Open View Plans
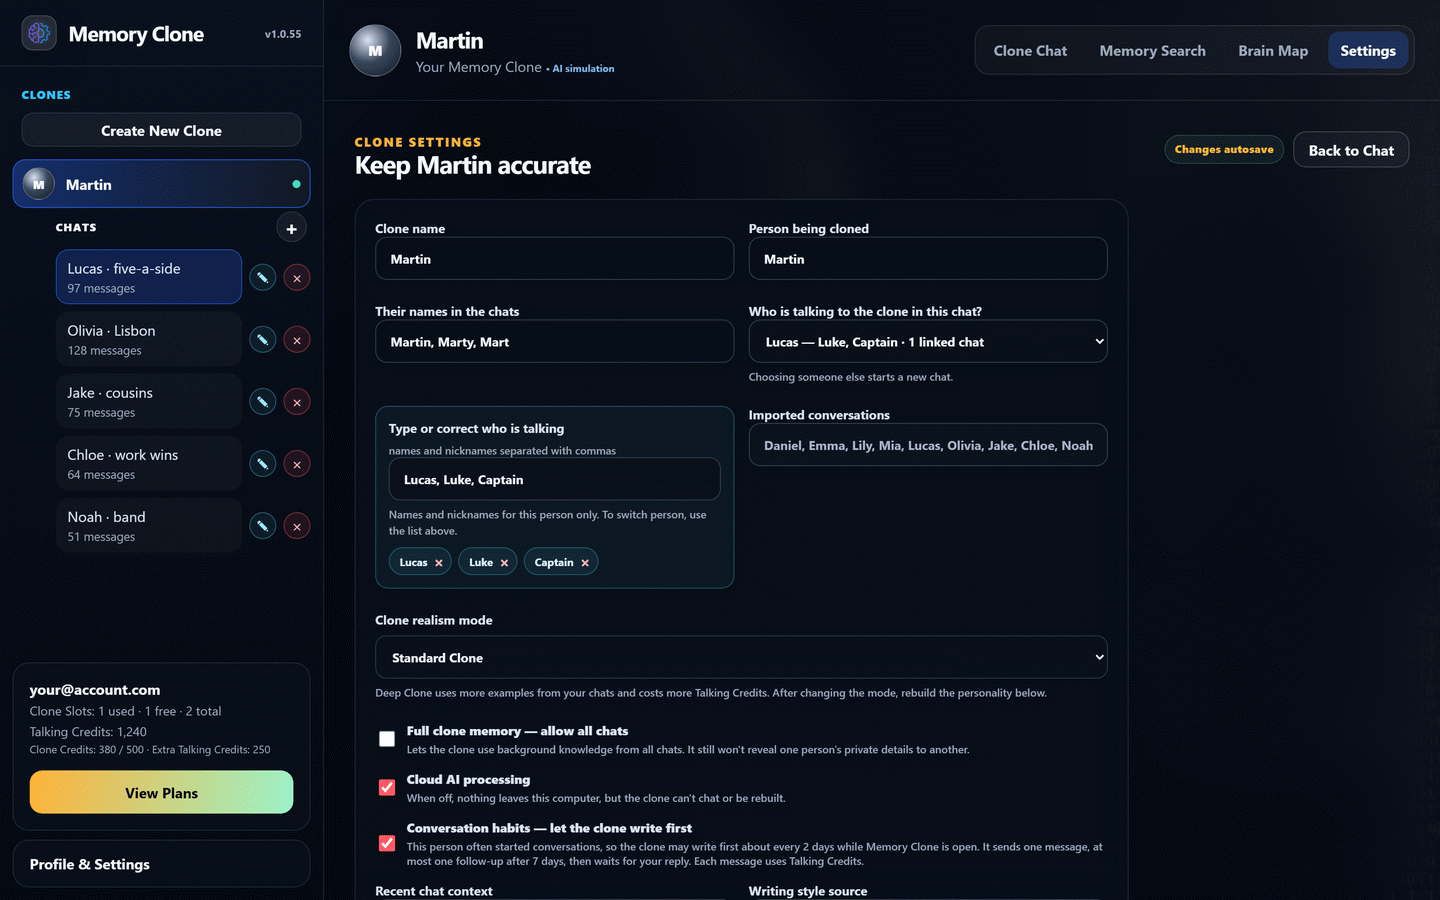This screenshot has height=900, width=1440. (x=161, y=792)
